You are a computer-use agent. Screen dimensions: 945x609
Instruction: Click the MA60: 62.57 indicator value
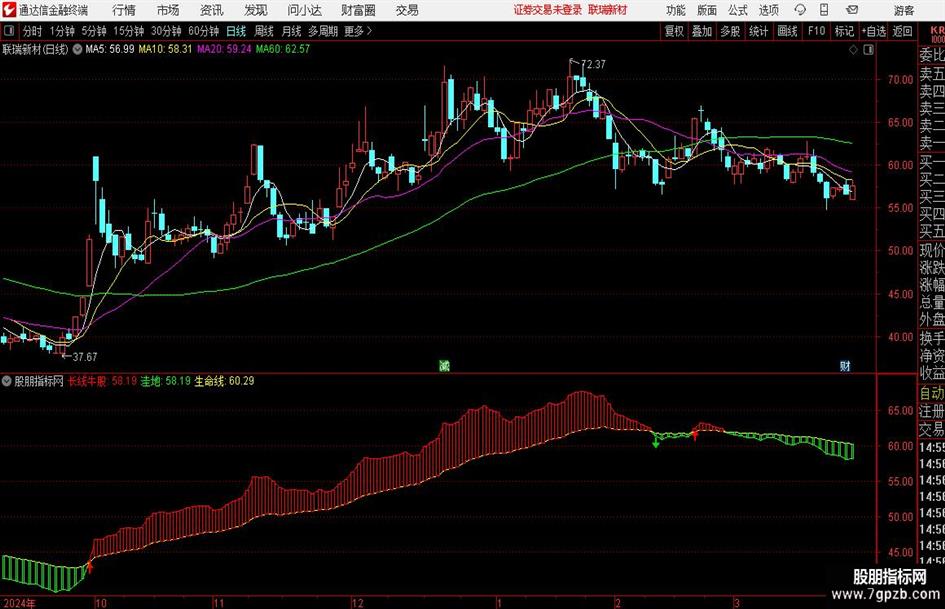click(283, 49)
